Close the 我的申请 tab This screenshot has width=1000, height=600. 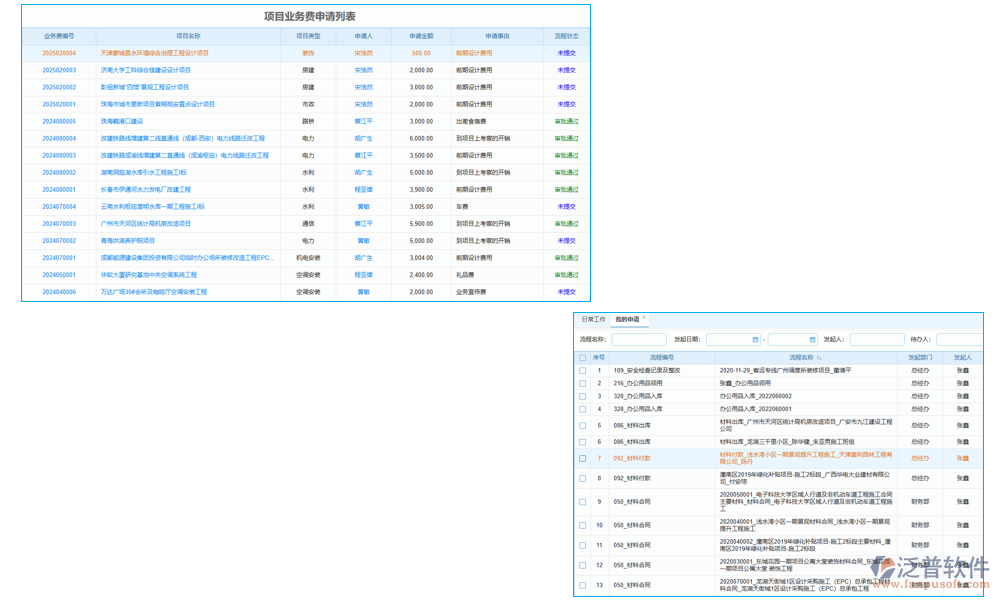pyautogui.click(x=644, y=317)
